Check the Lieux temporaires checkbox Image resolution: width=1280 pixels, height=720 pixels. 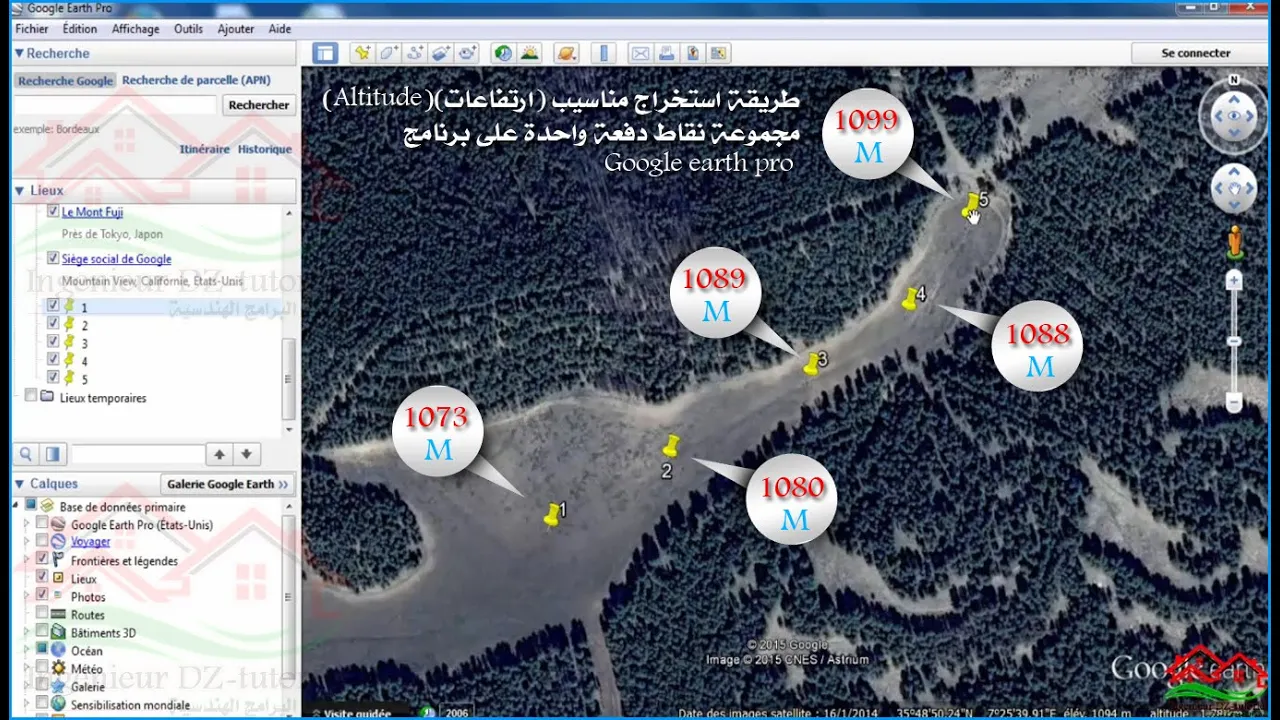[x=31, y=396]
